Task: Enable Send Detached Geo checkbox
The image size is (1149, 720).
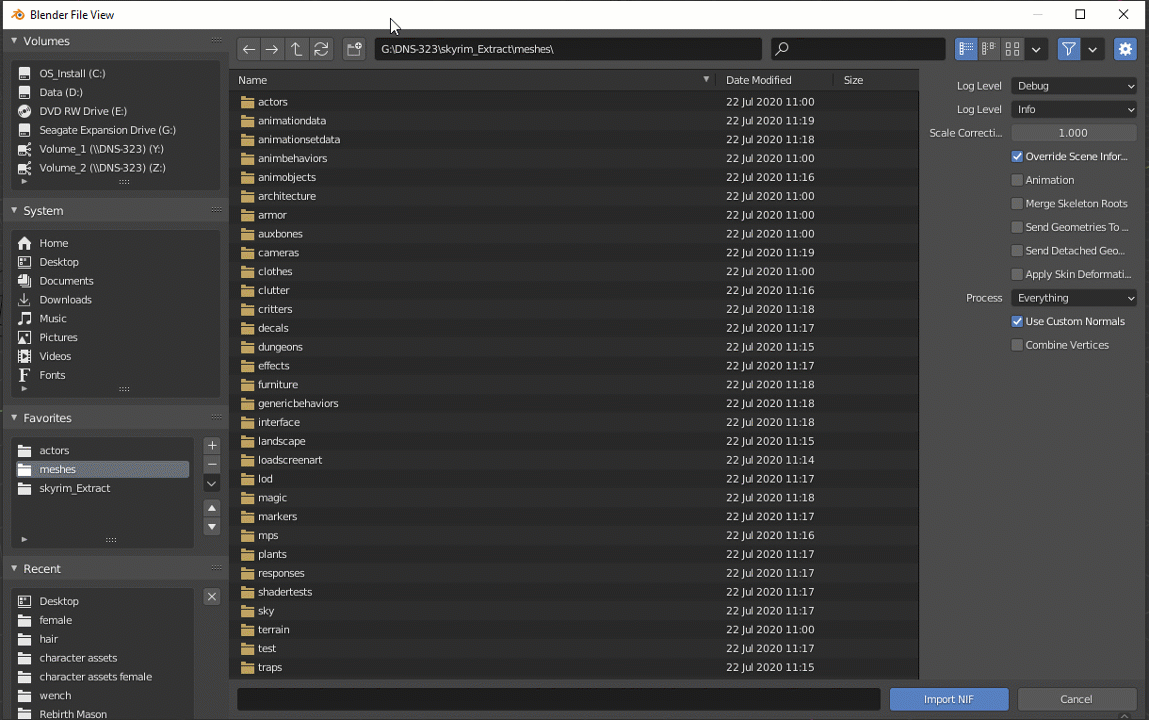Action: [1017, 250]
